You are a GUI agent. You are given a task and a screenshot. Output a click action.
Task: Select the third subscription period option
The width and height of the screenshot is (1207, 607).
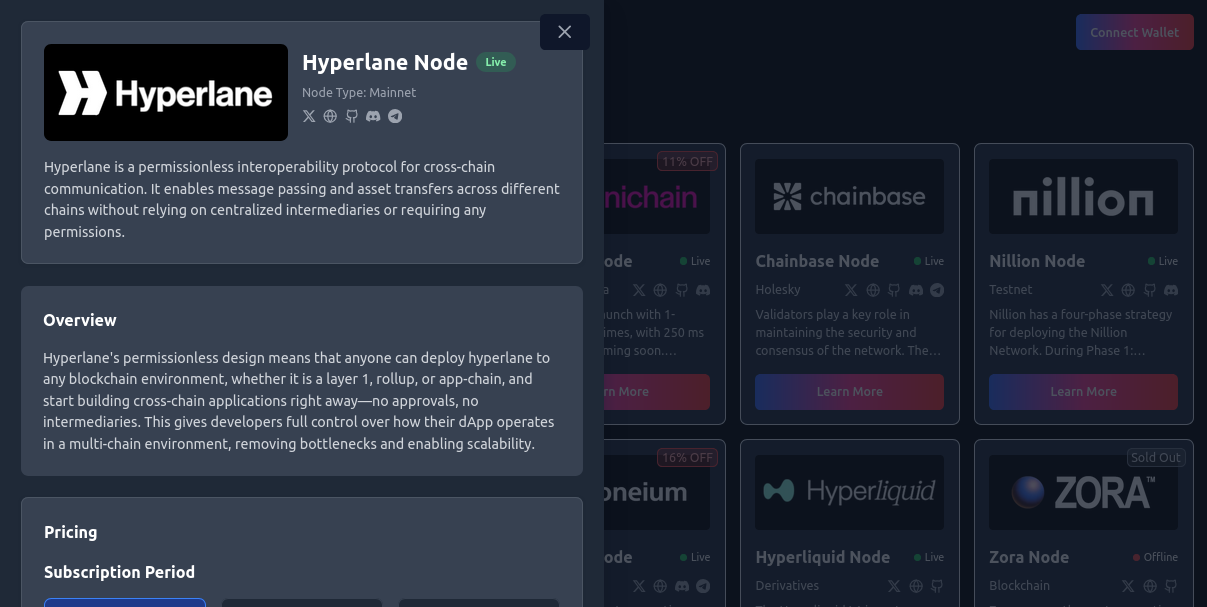click(479, 602)
